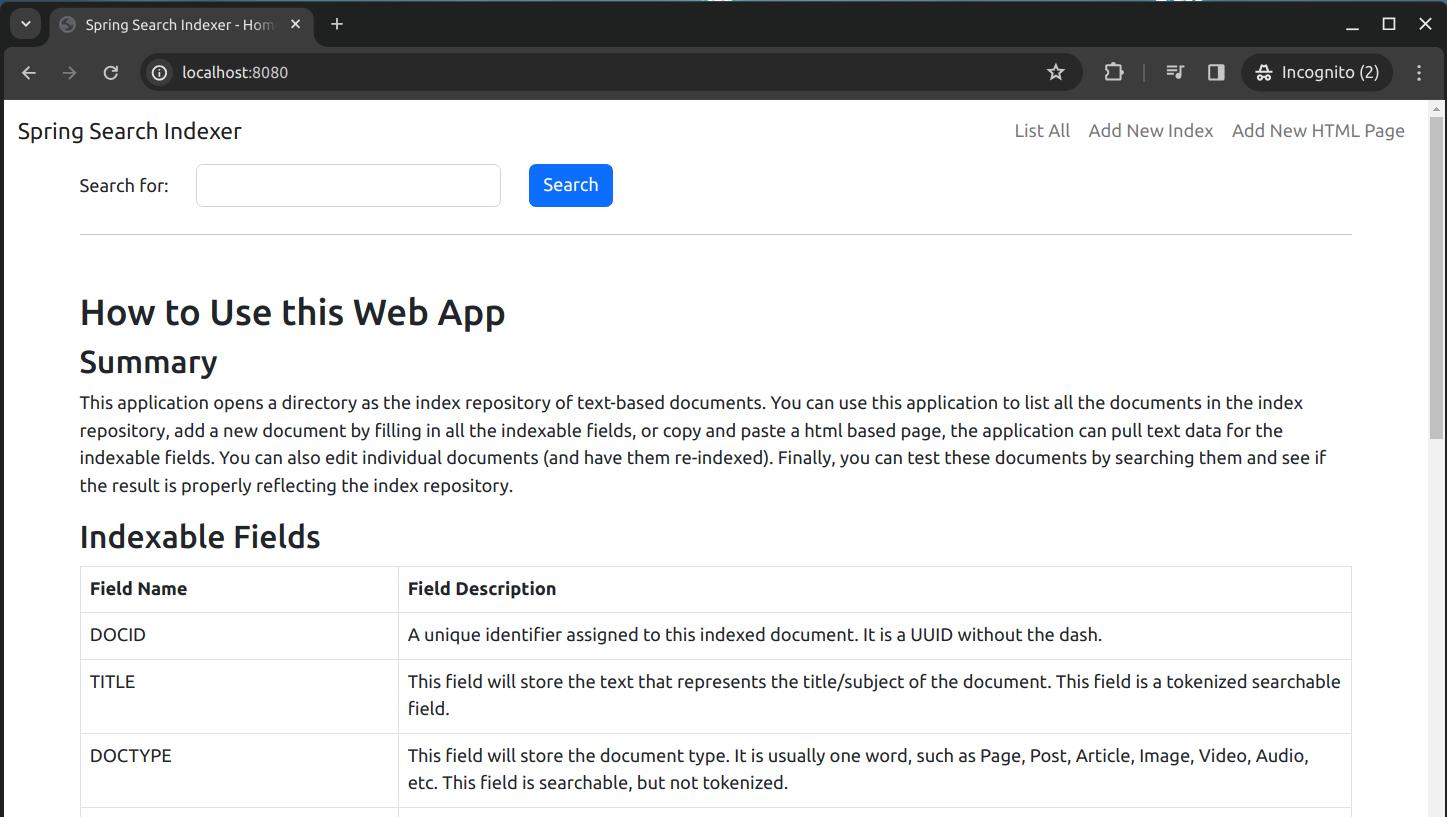Open Add New HTML Page link
Image resolution: width=1447 pixels, height=817 pixels.
point(1317,131)
